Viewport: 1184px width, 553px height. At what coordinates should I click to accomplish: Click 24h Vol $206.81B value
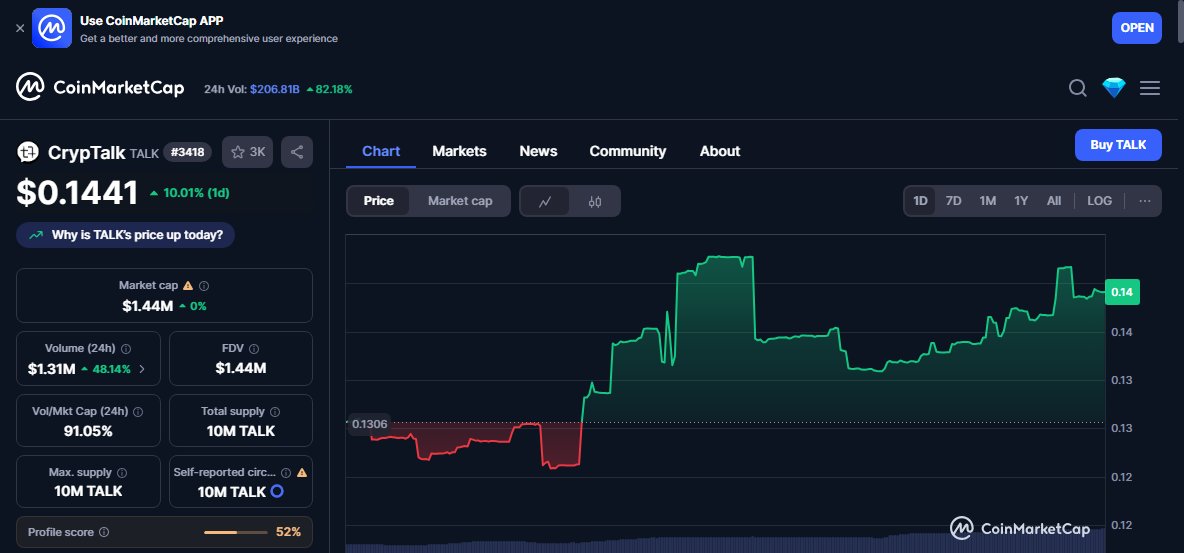(275, 89)
